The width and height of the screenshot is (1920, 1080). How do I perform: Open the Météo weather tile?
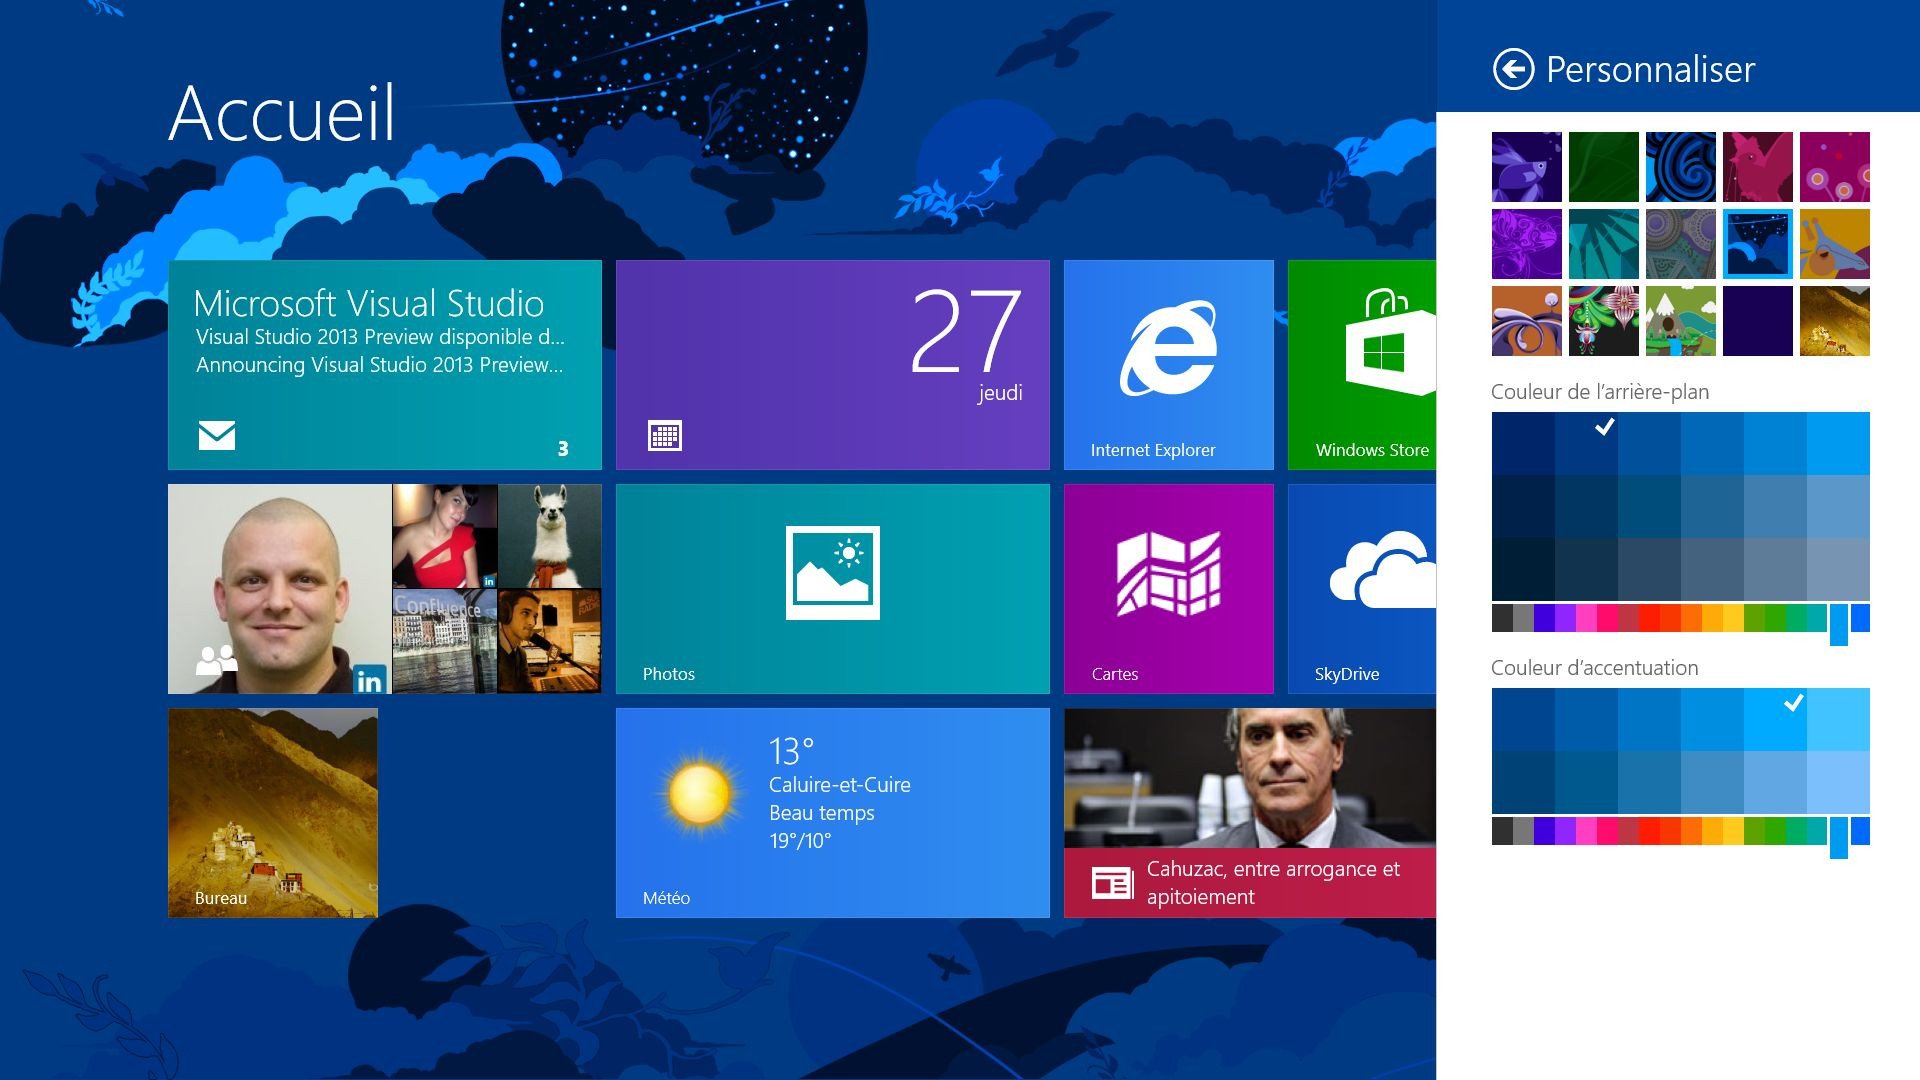click(x=832, y=812)
